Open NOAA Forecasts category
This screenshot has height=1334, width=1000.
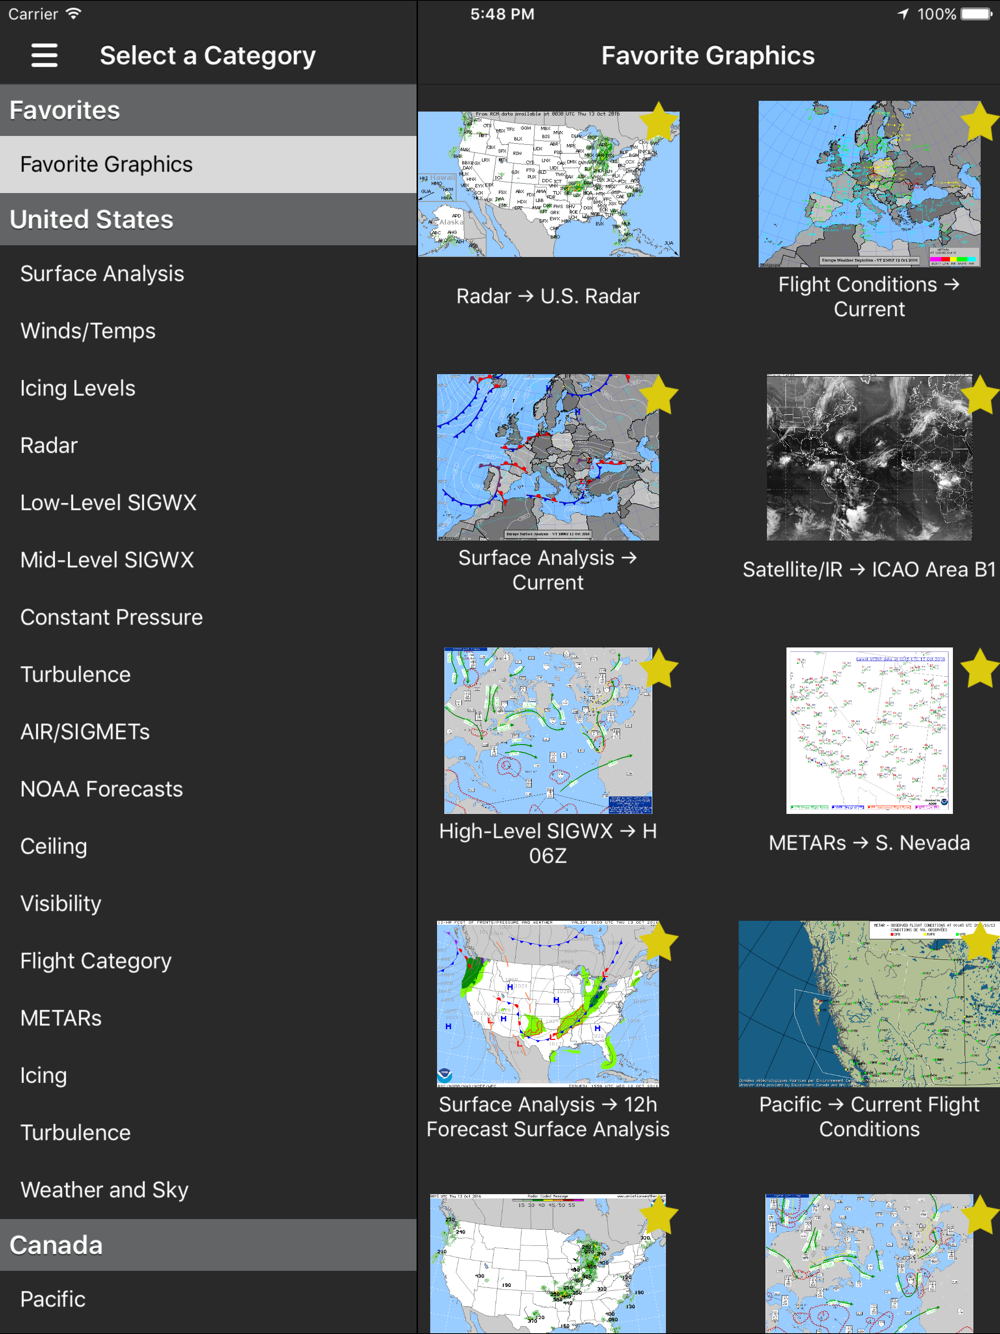pos(208,789)
